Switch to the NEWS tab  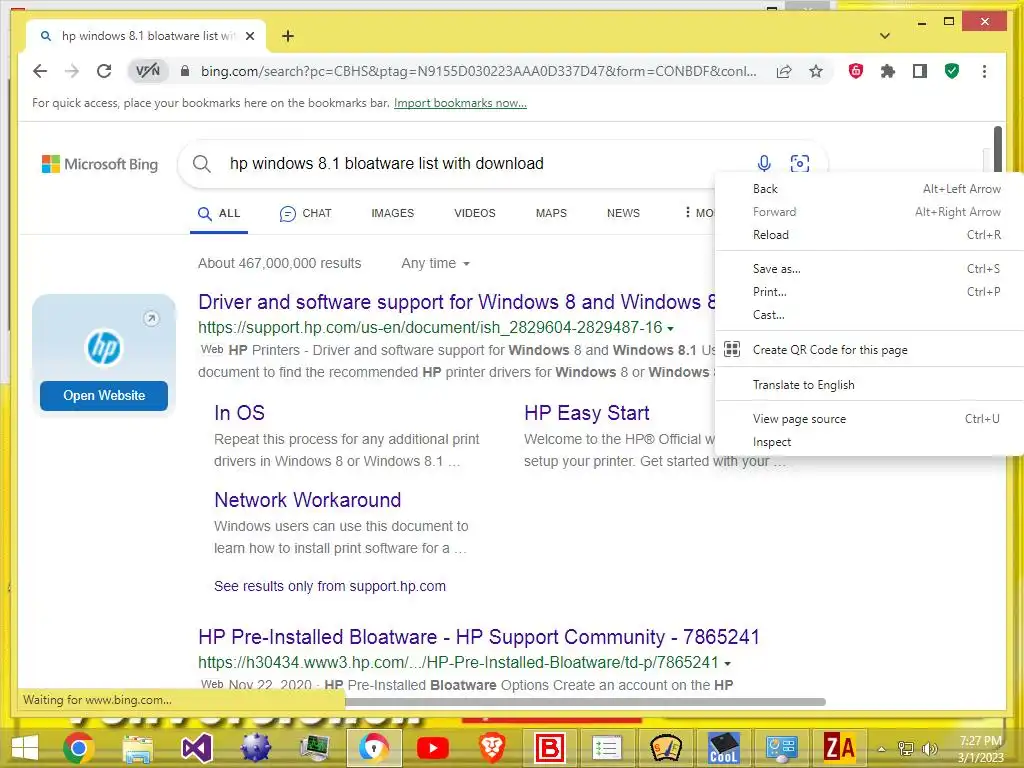[623, 214]
